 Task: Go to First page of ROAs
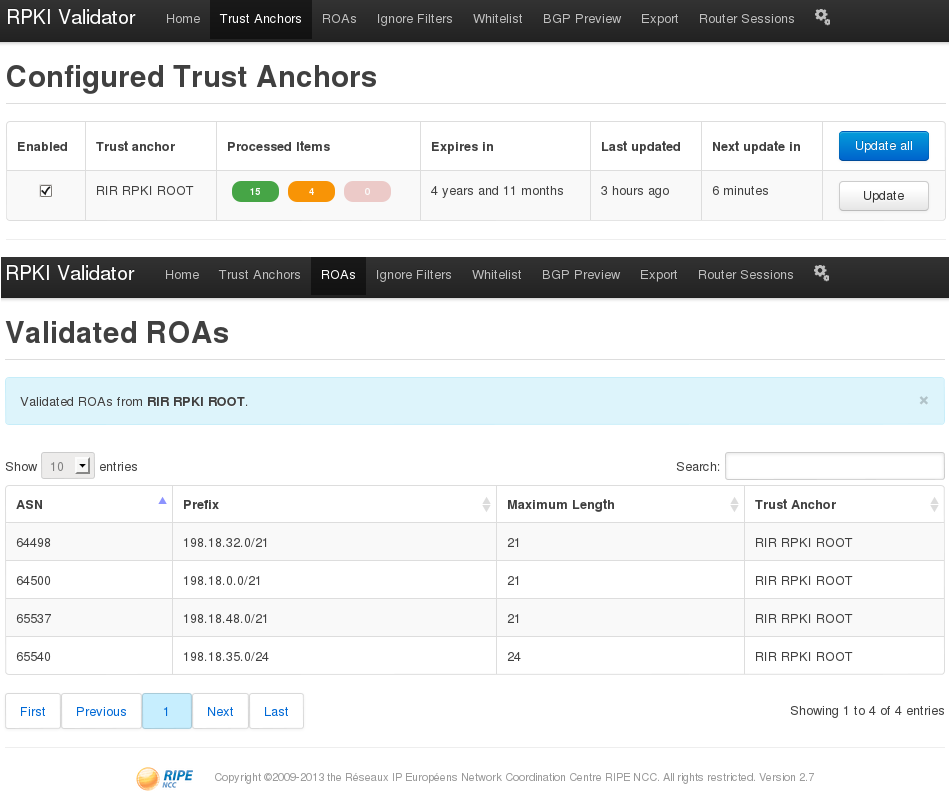(x=33, y=711)
